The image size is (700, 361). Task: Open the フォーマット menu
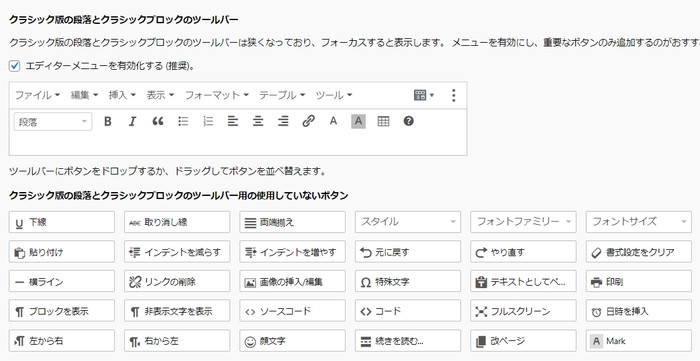click(217, 95)
